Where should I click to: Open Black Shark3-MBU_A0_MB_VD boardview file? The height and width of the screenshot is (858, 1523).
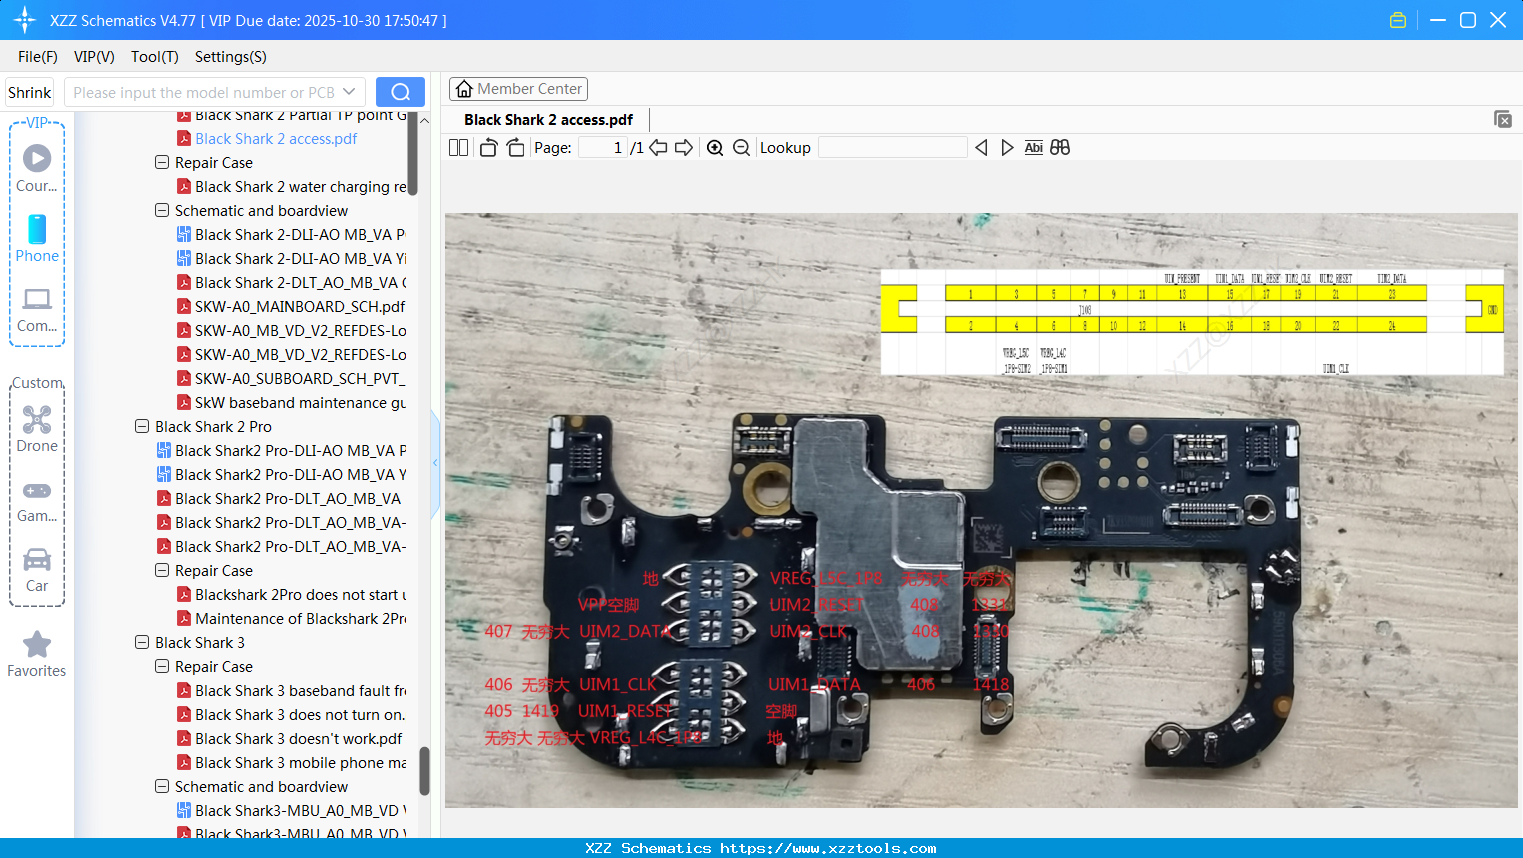click(301, 811)
